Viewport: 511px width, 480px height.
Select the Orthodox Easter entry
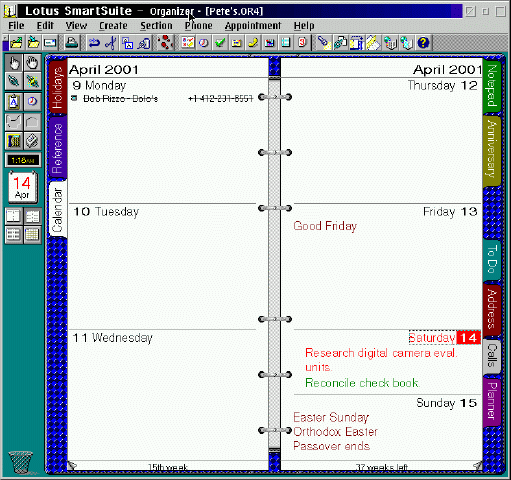click(x=335, y=432)
